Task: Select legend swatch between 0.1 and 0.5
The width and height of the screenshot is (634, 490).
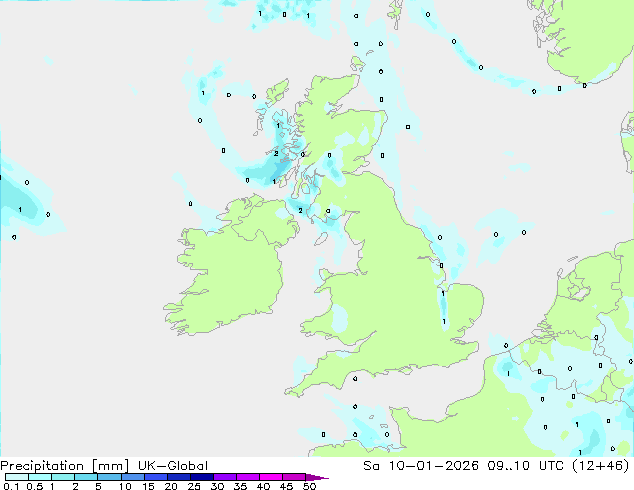Action: (17, 477)
